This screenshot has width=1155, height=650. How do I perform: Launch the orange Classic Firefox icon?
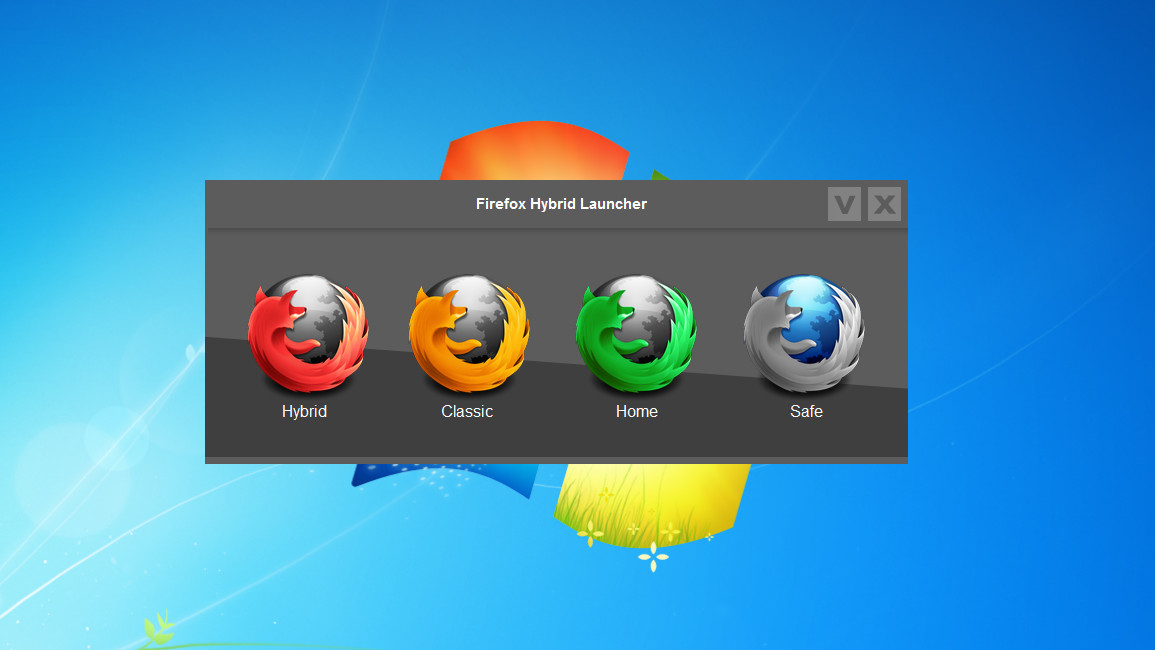(469, 333)
